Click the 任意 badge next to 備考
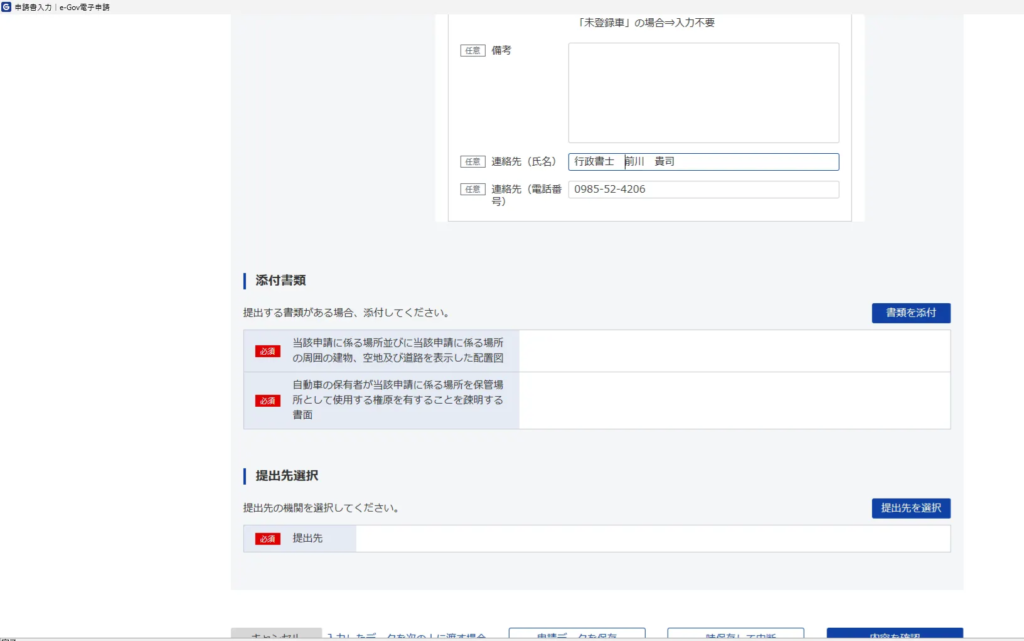The height and width of the screenshot is (641, 1024). coord(473,51)
